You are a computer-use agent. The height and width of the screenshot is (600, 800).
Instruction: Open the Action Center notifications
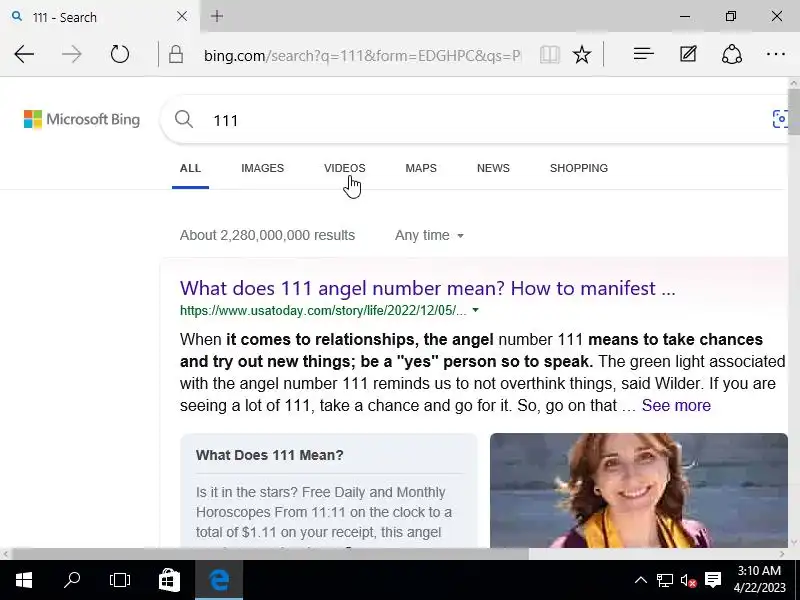pos(713,580)
